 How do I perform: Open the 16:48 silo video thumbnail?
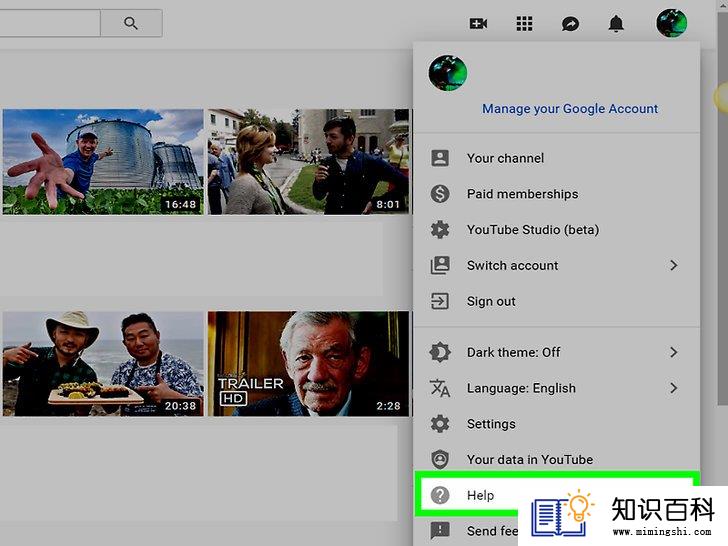[103, 162]
